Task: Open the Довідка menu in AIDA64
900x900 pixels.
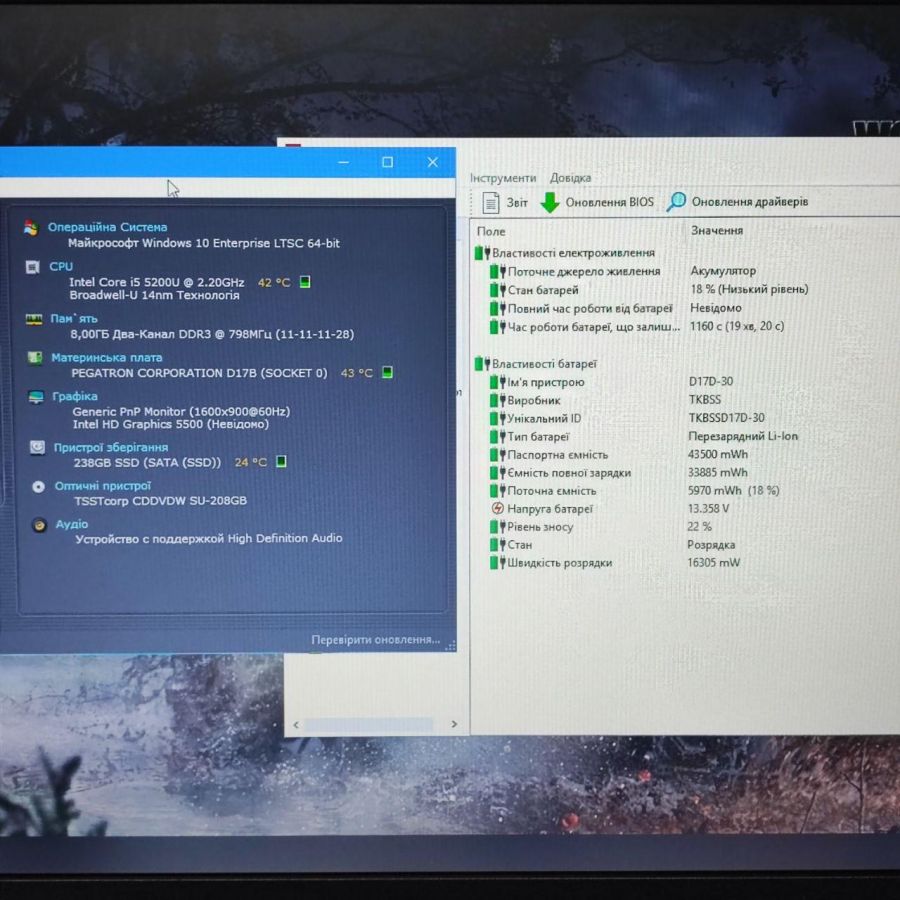Action: [570, 178]
